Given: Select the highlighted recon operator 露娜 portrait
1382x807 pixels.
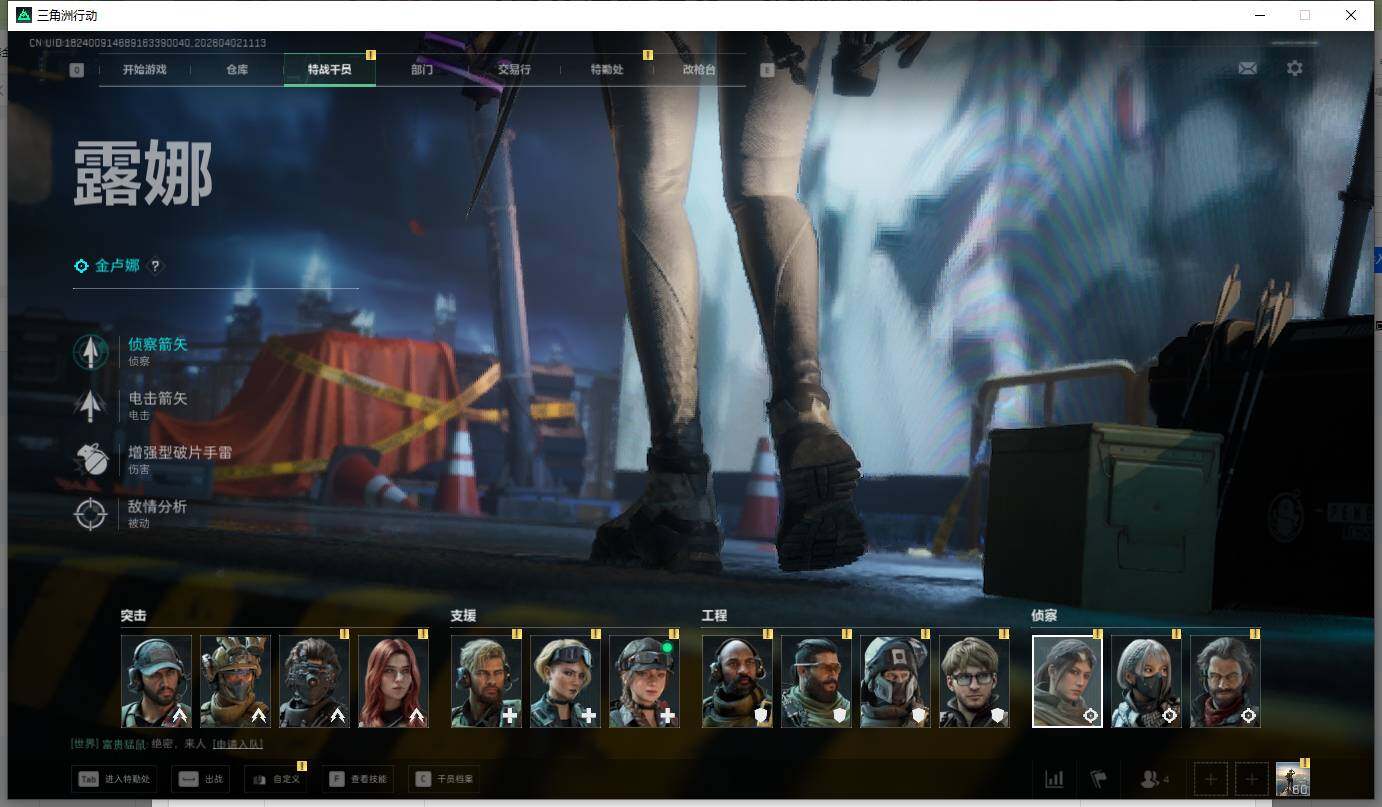Looking at the screenshot, I should [1067, 681].
